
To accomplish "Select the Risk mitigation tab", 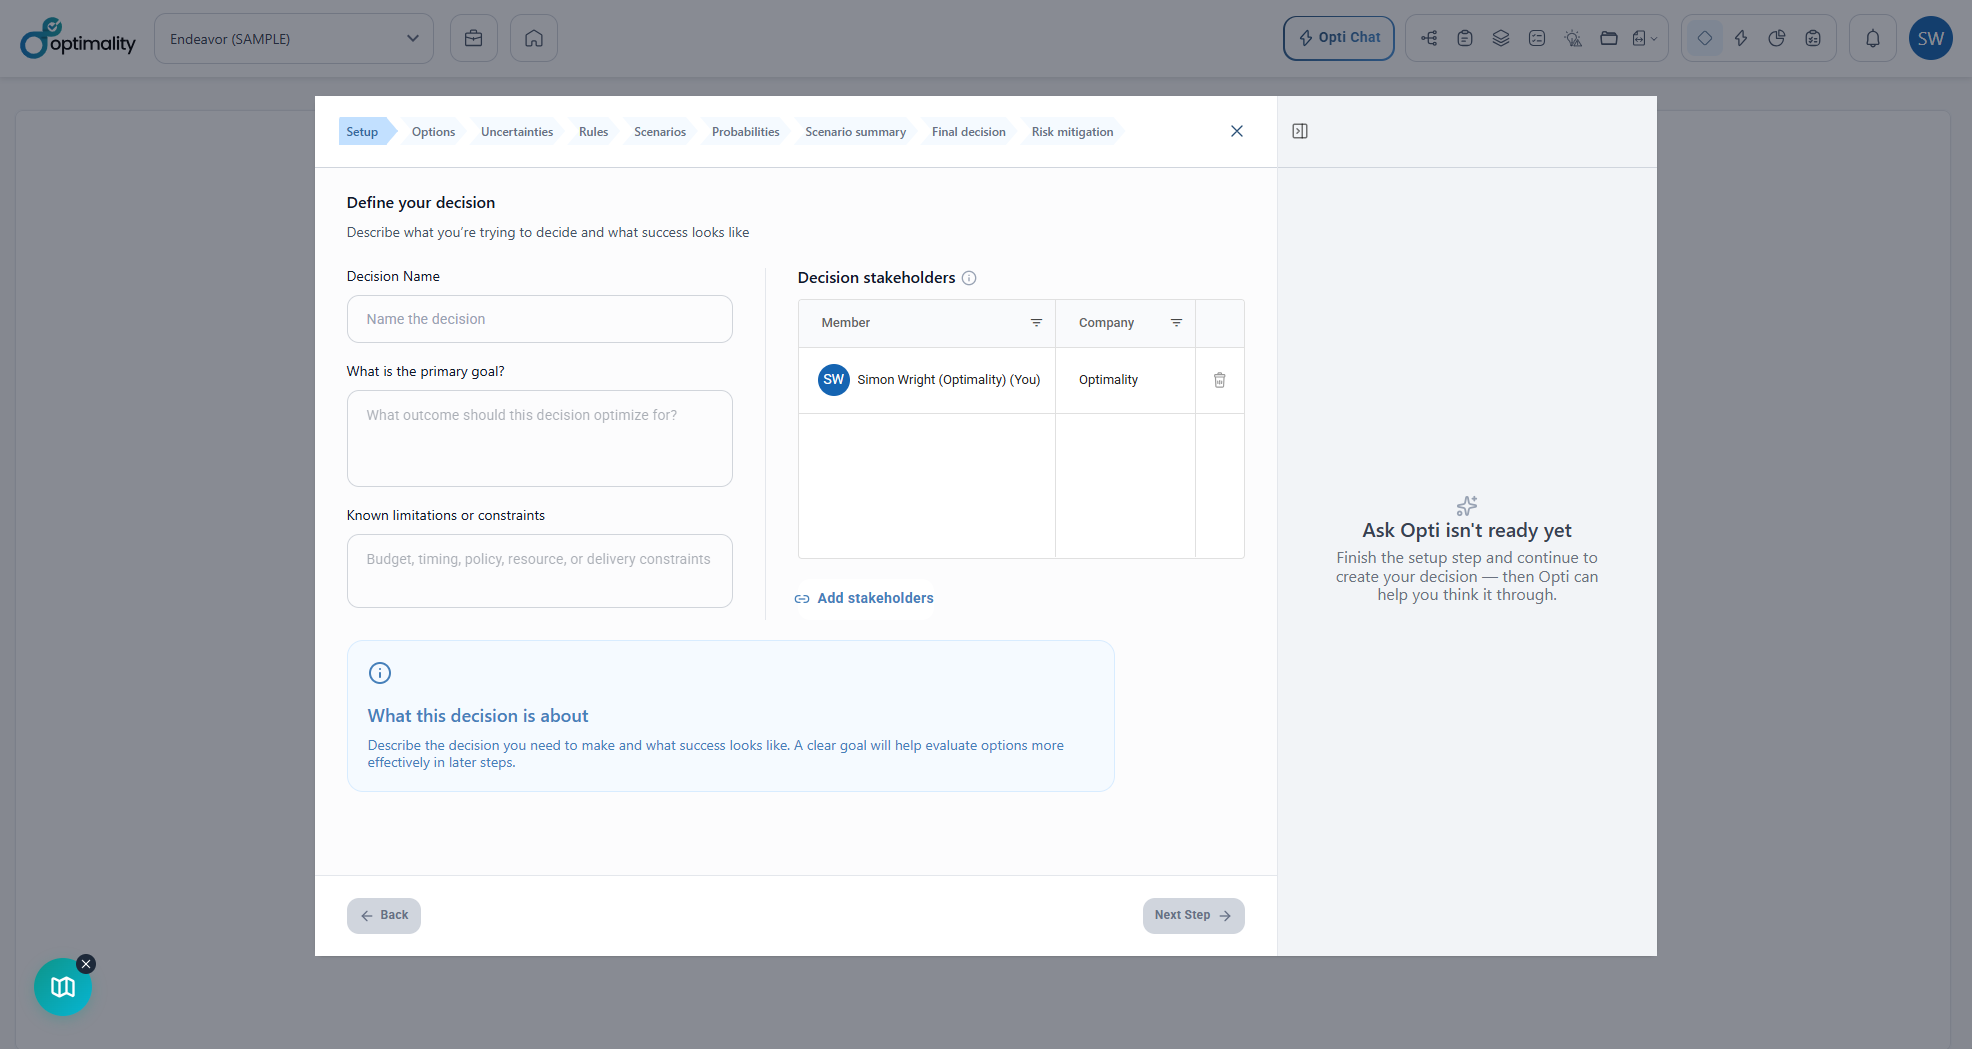I will coord(1072,132).
